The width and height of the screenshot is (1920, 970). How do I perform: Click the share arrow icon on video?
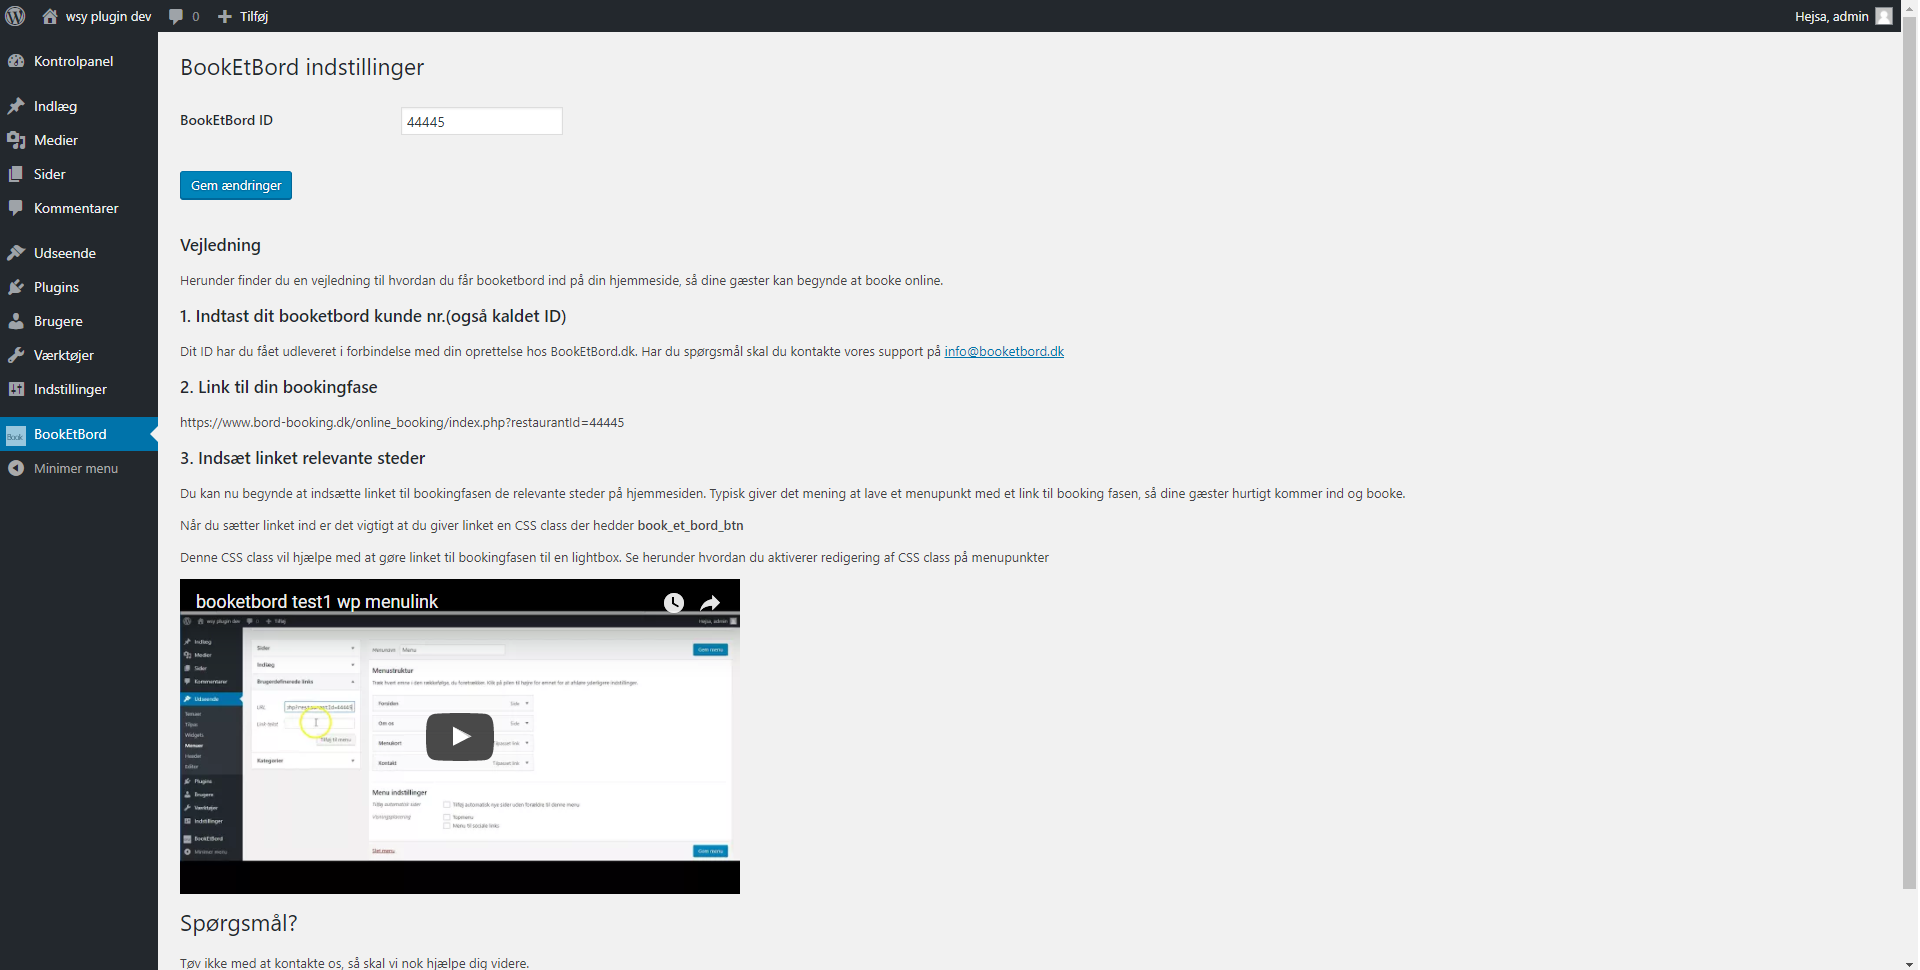coord(710,602)
